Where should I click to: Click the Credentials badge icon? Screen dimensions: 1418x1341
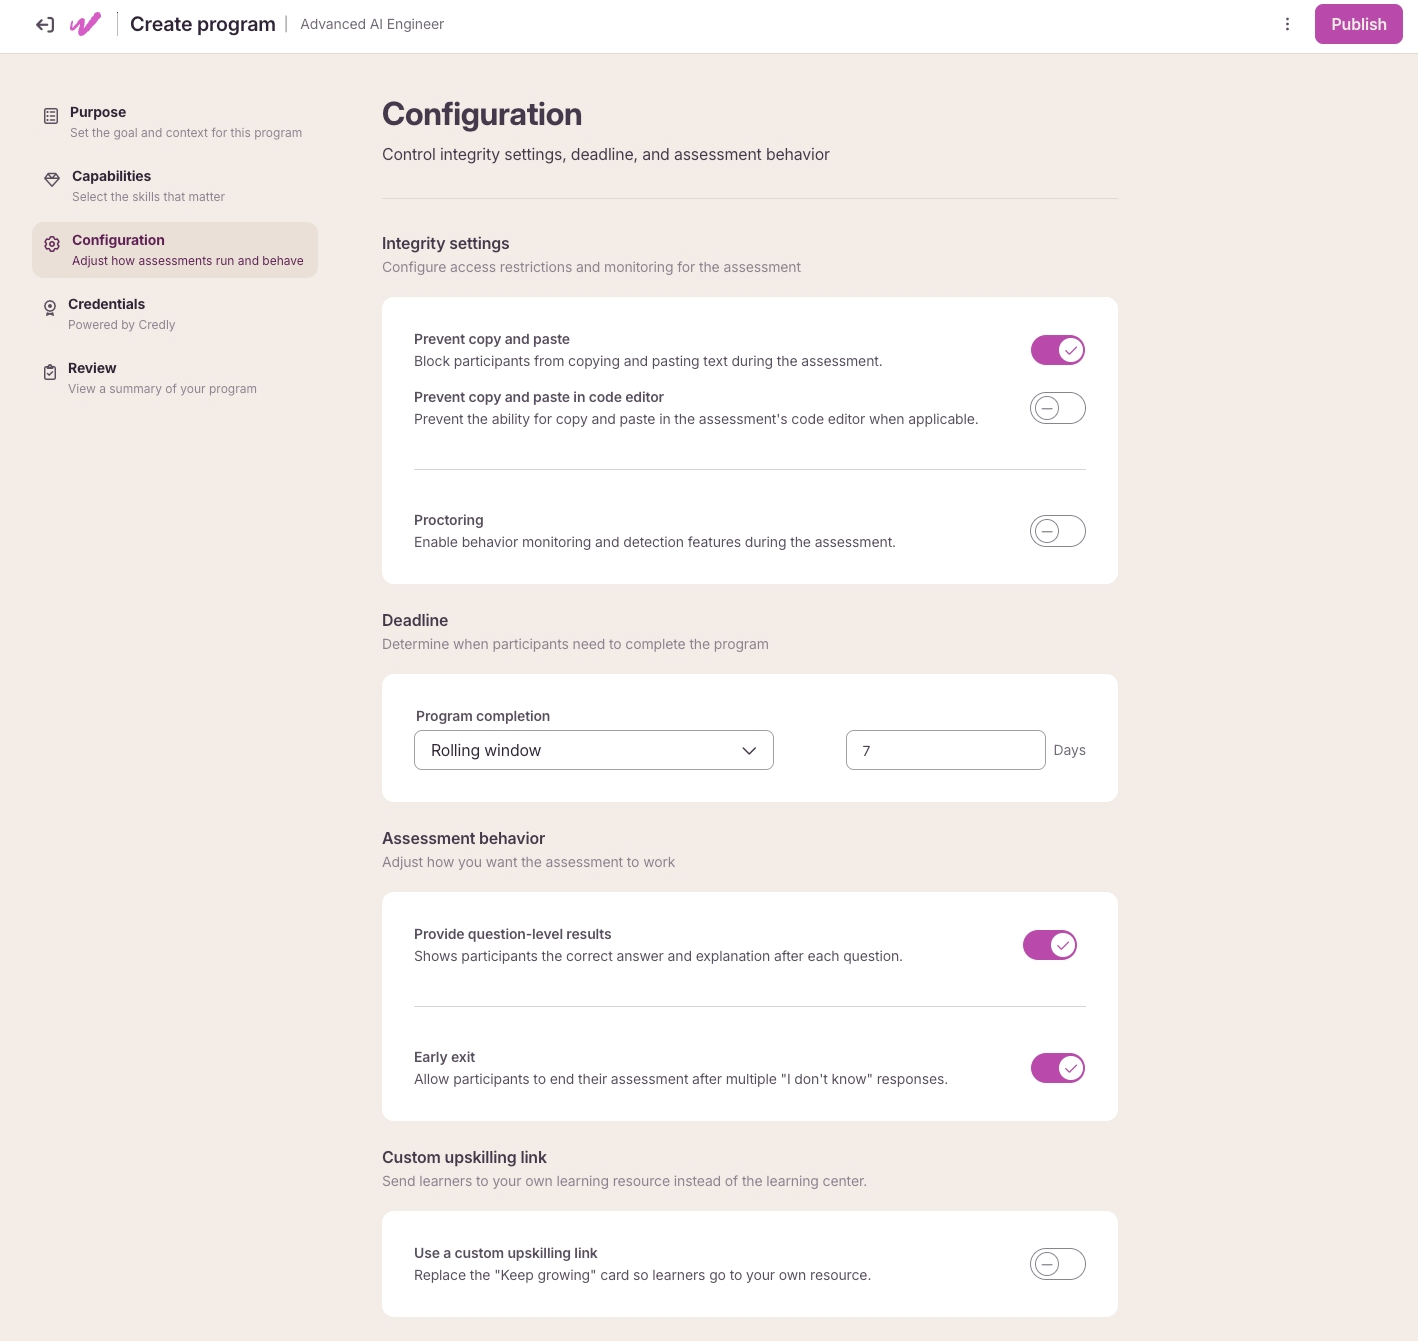(x=50, y=308)
